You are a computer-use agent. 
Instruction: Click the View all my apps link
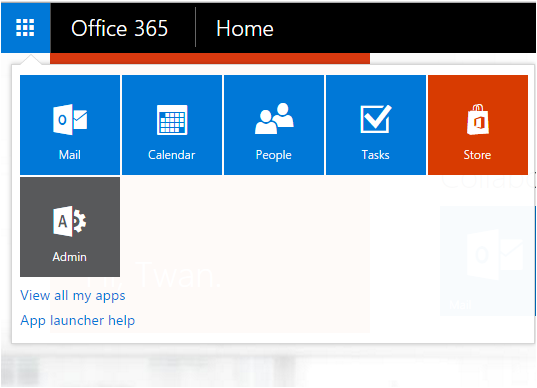(x=73, y=296)
